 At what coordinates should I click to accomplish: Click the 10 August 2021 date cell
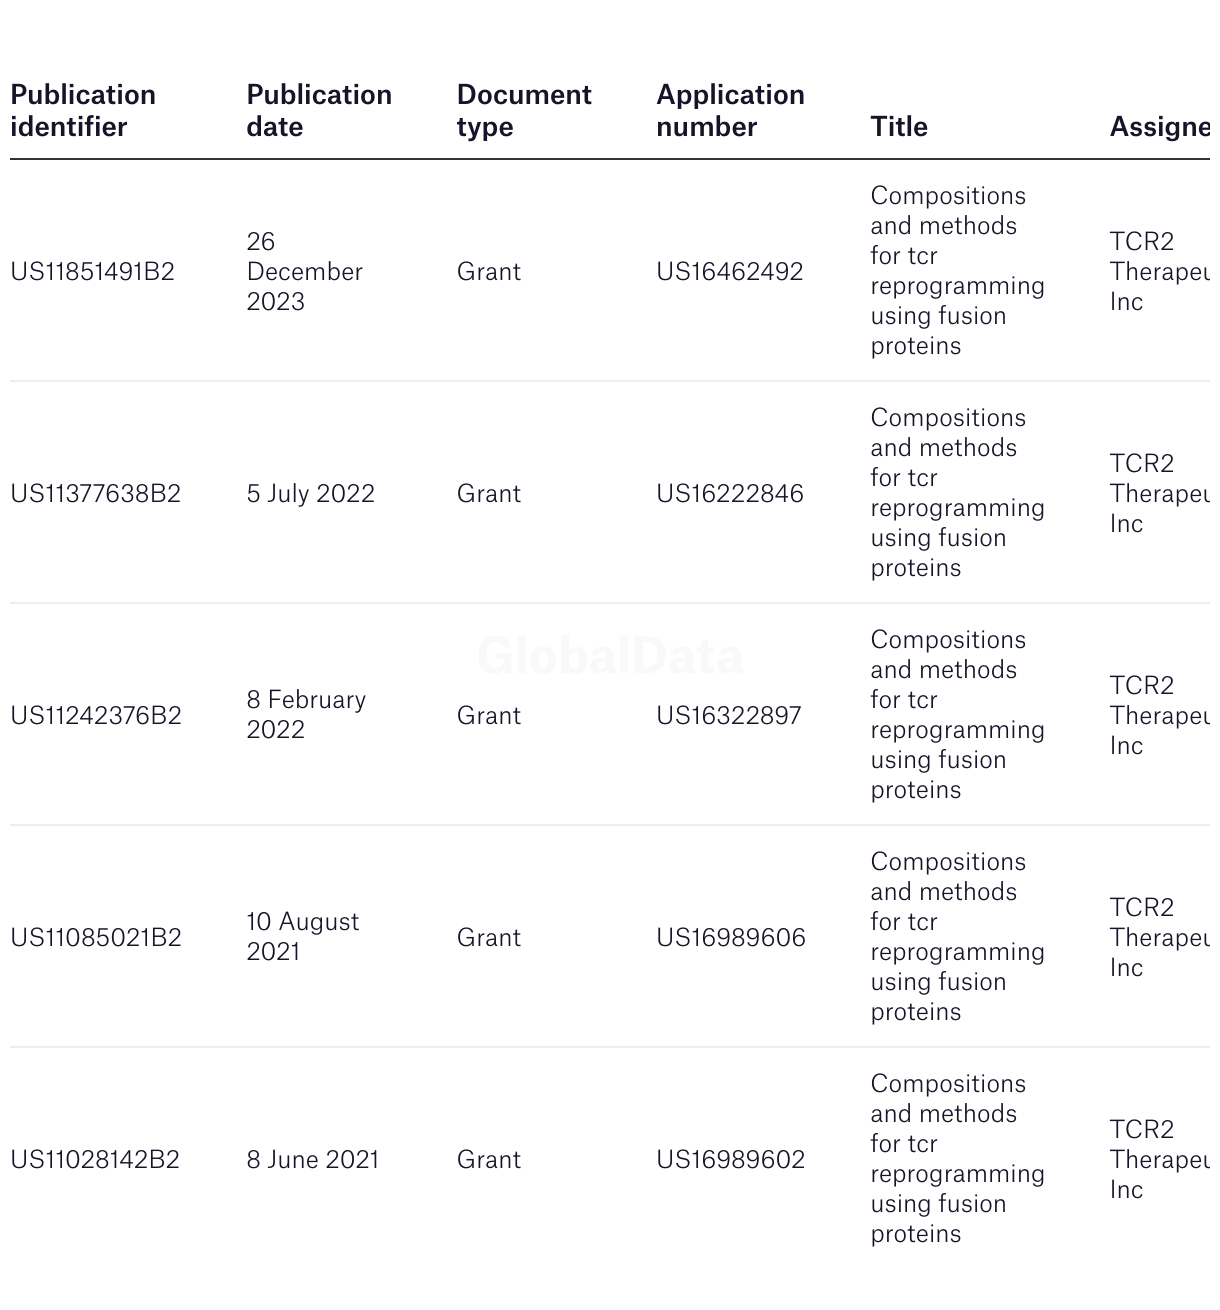(x=303, y=937)
